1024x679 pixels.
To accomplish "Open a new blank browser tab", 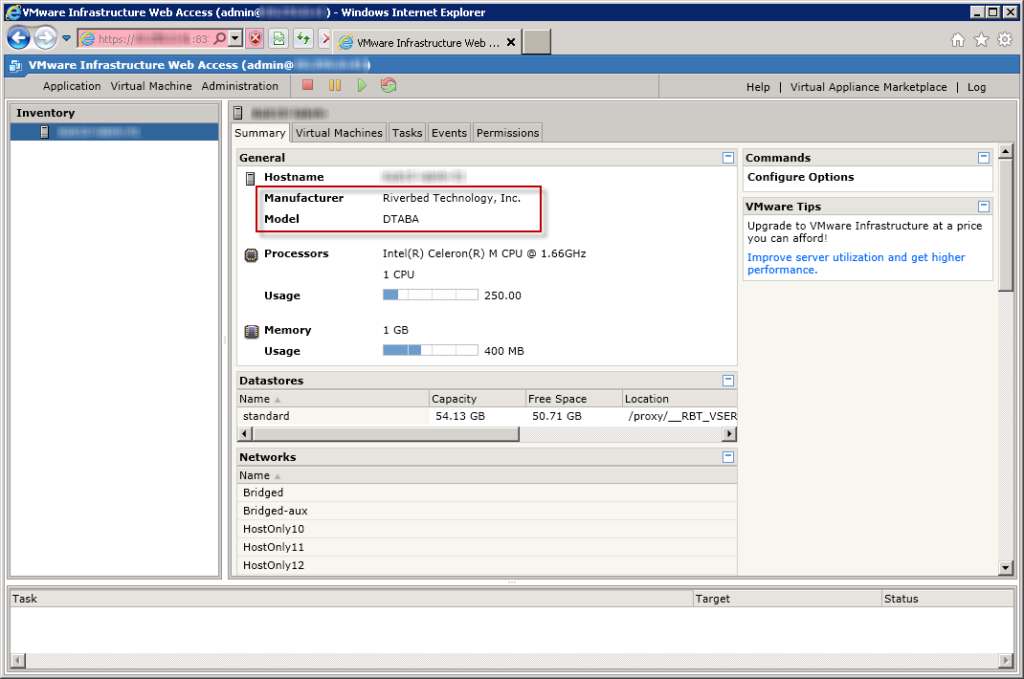I will pyautogui.click(x=536, y=42).
